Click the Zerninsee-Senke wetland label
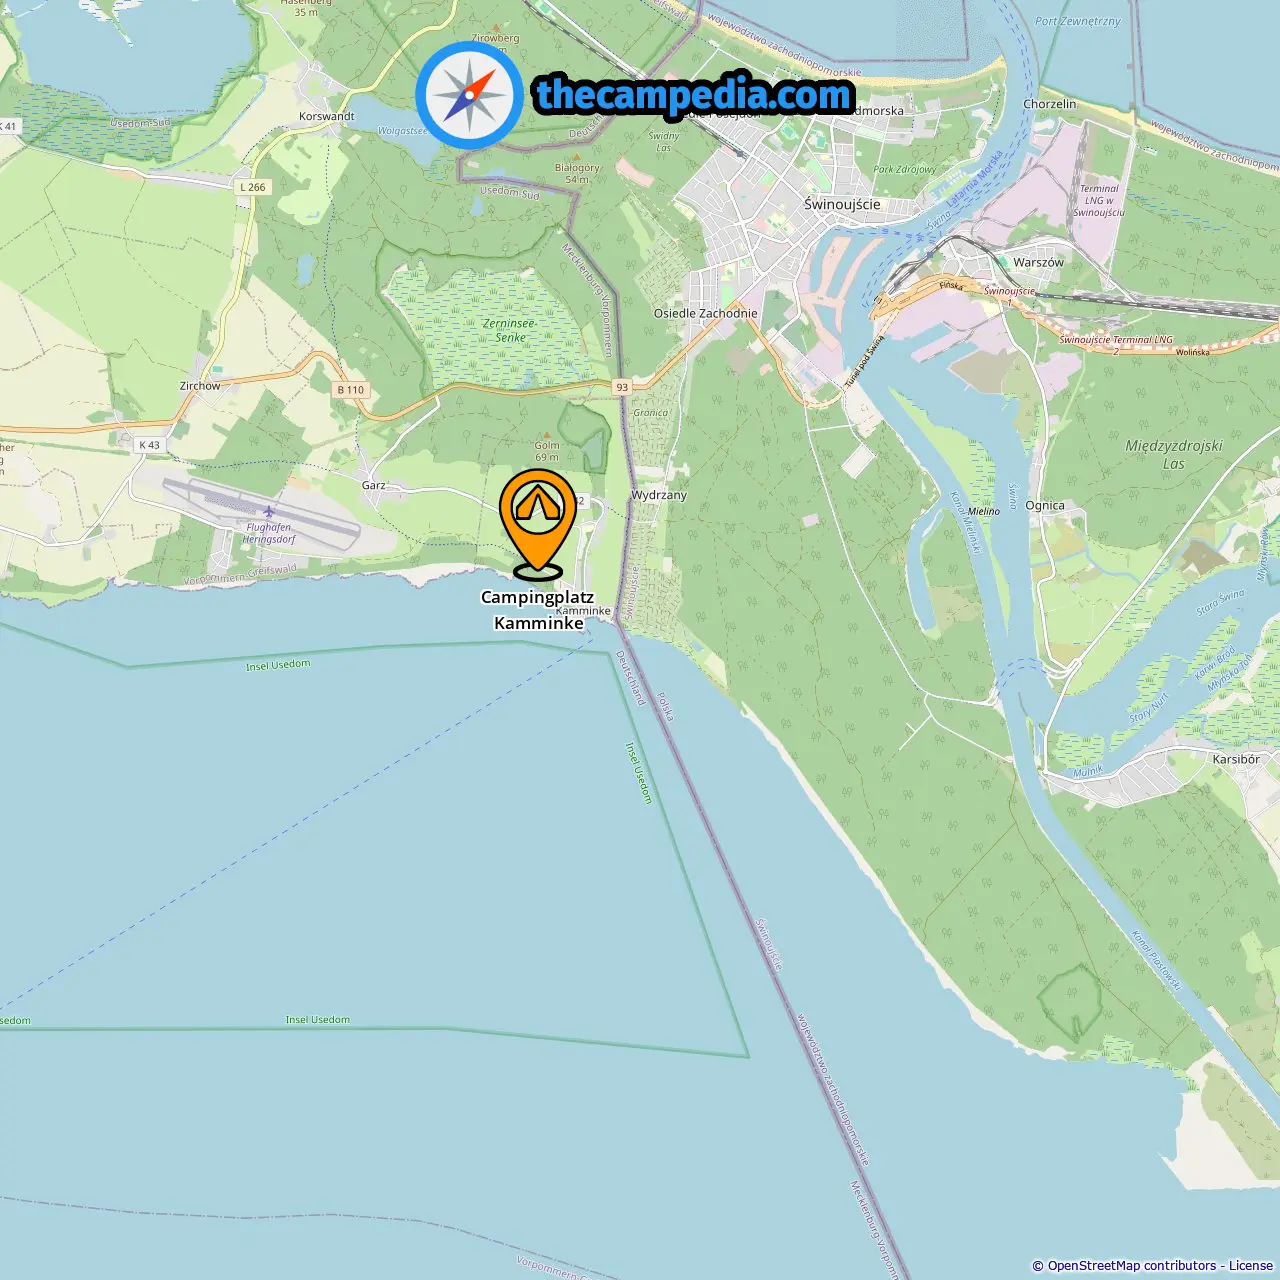This screenshot has width=1280, height=1280. [510, 330]
